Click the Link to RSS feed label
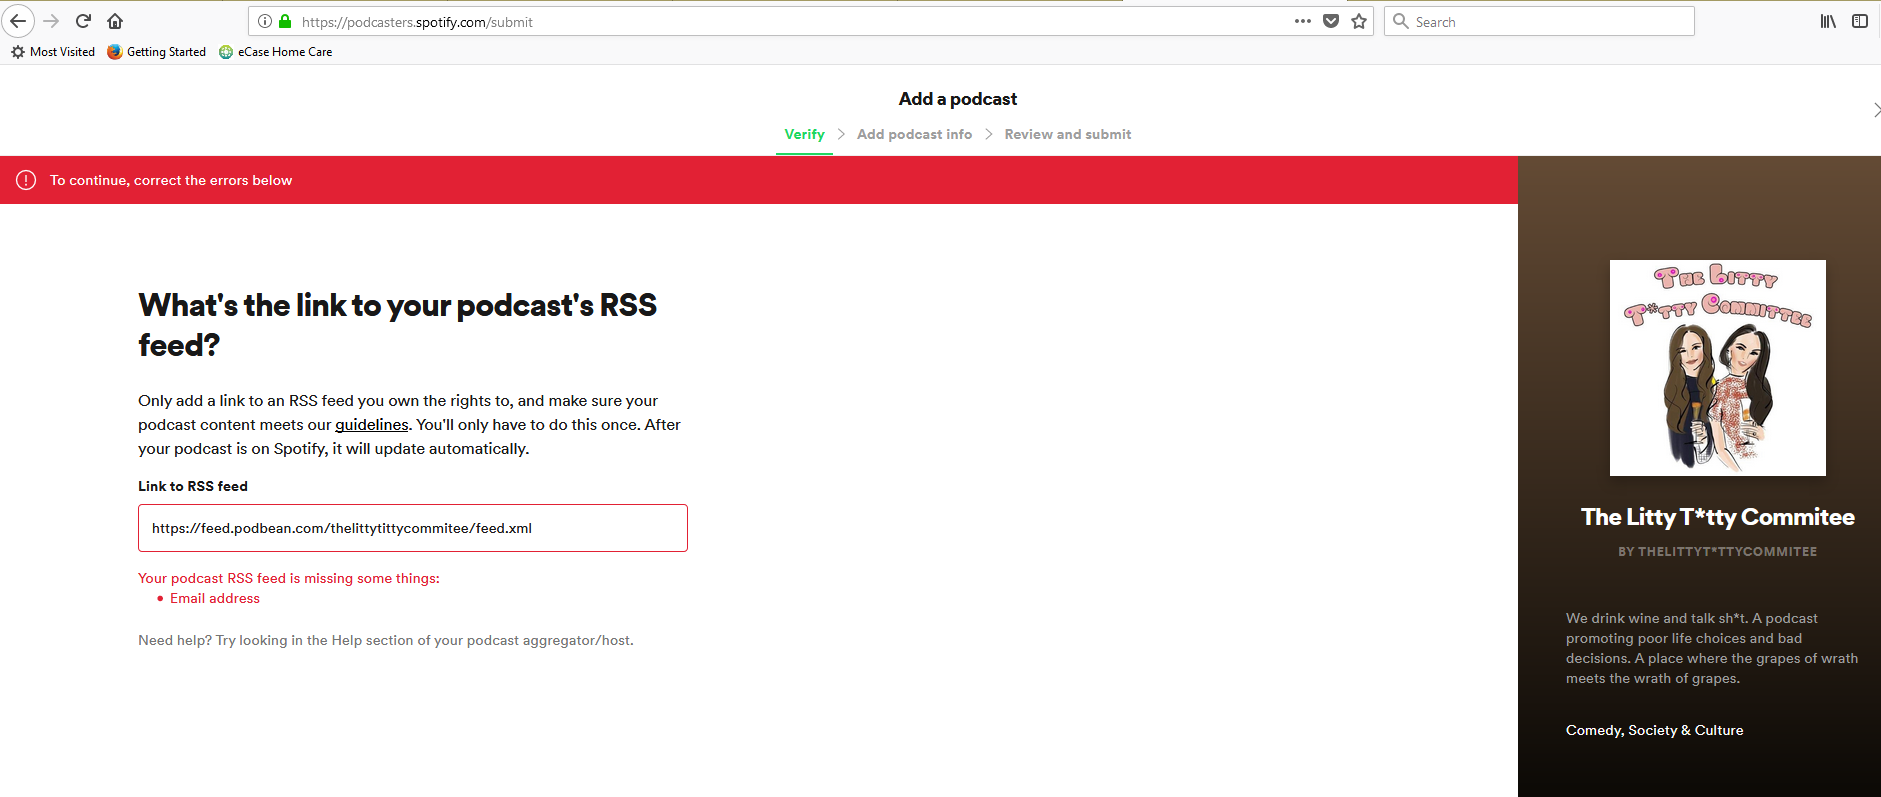Viewport: 1881px width, 797px height. [193, 486]
